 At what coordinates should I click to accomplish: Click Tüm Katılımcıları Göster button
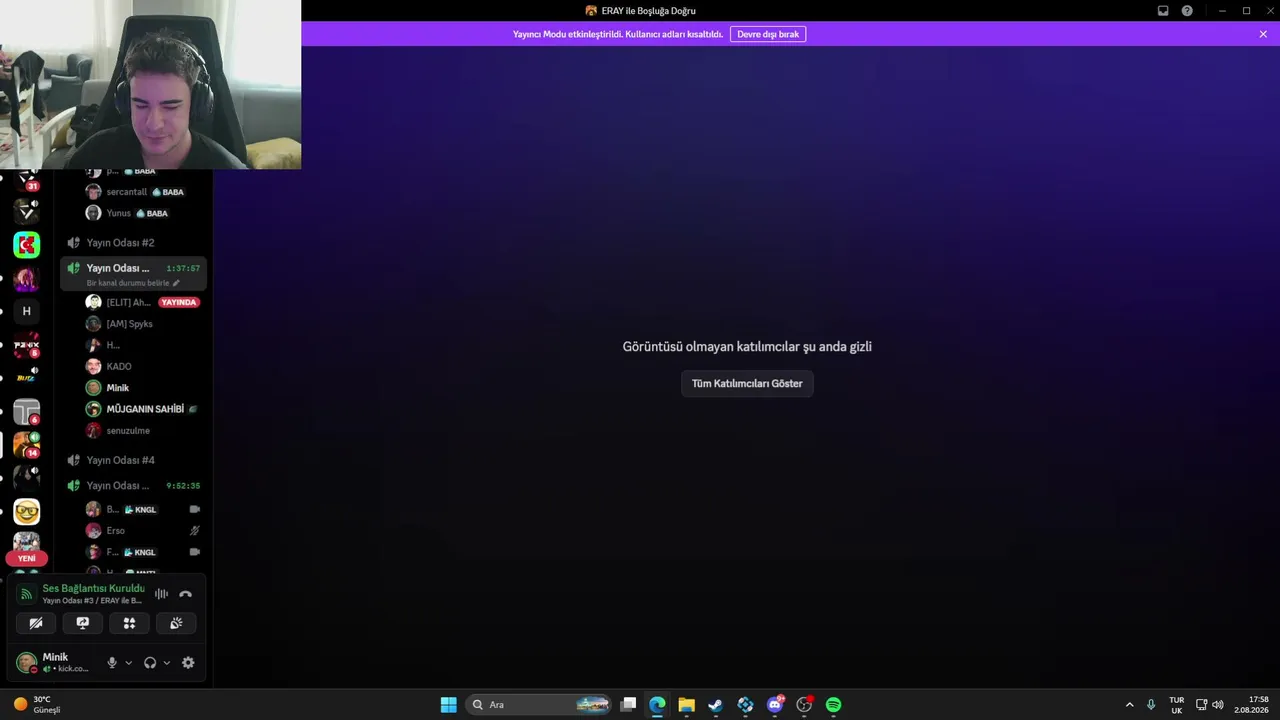point(747,384)
